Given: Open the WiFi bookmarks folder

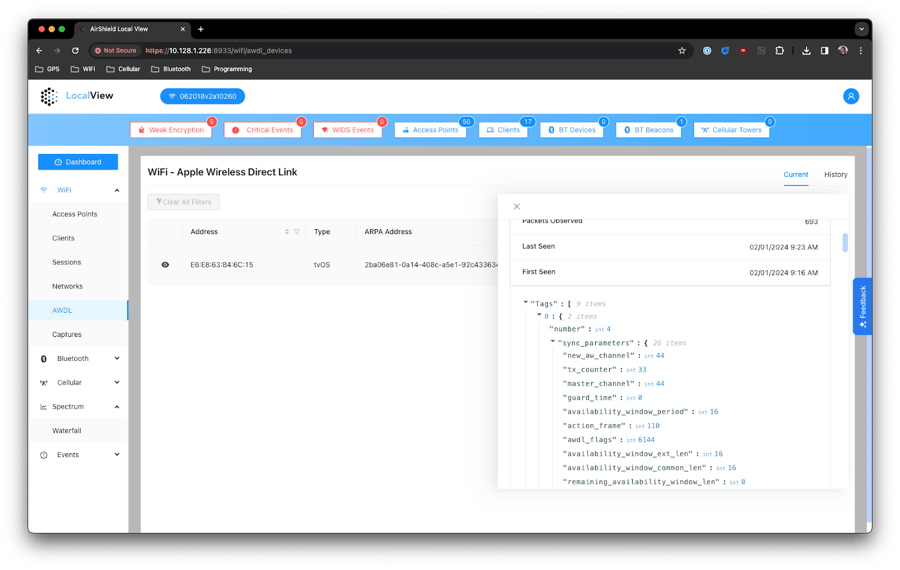Looking at the screenshot, I should (83, 69).
